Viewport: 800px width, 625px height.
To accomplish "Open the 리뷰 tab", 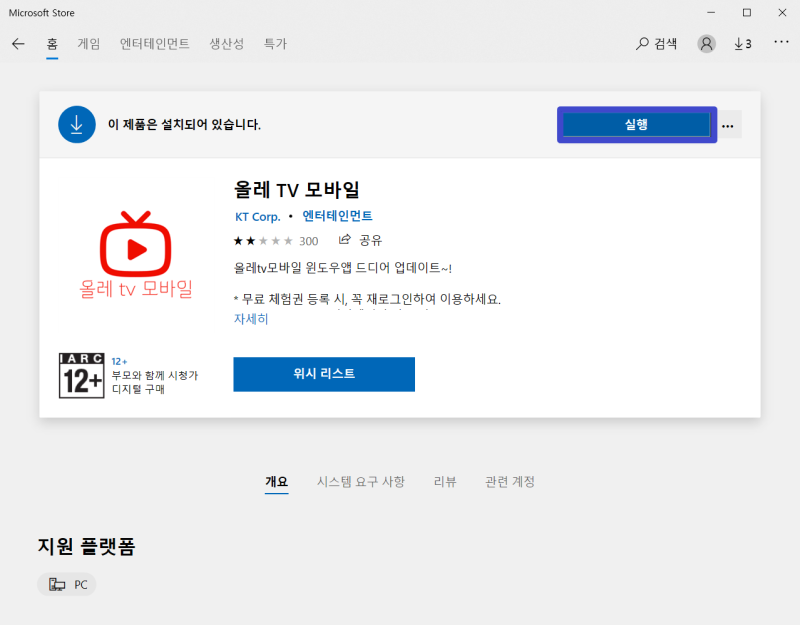I will tap(444, 482).
